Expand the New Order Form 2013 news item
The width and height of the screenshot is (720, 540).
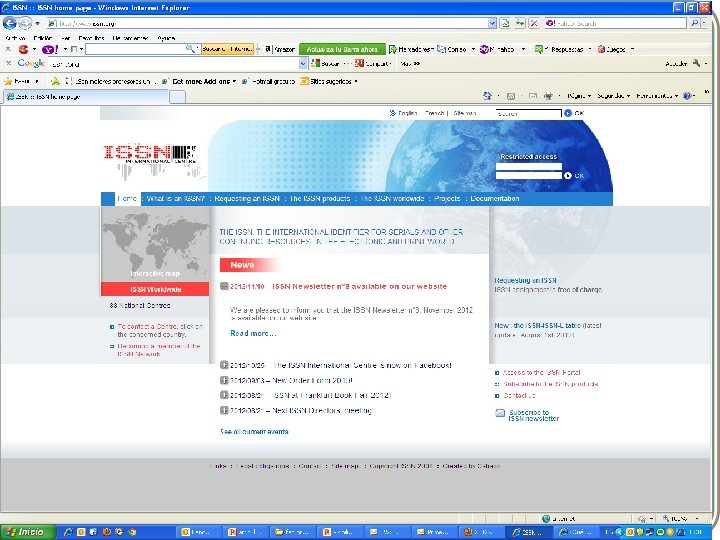pyautogui.click(x=224, y=380)
